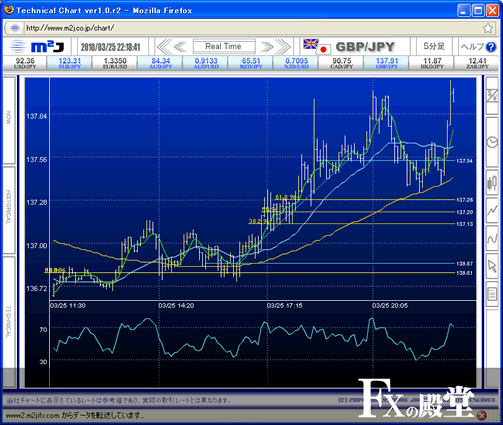Select the EUR/JPY 123.31 rate tab
The height and width of the screenshot is (425, 503).
(70, 63)
